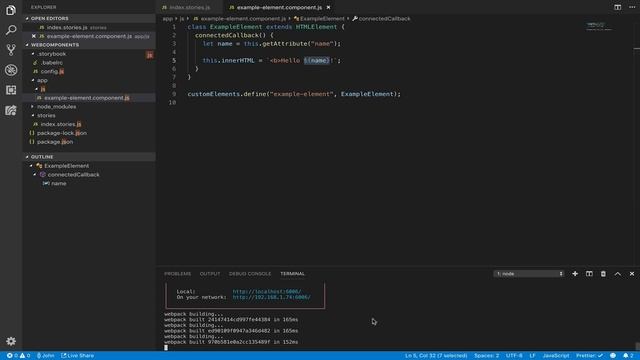Screen dimensions: 640x360
Task: Select the terminal instance dropdown '1: node'
Action: click(529, 273)
